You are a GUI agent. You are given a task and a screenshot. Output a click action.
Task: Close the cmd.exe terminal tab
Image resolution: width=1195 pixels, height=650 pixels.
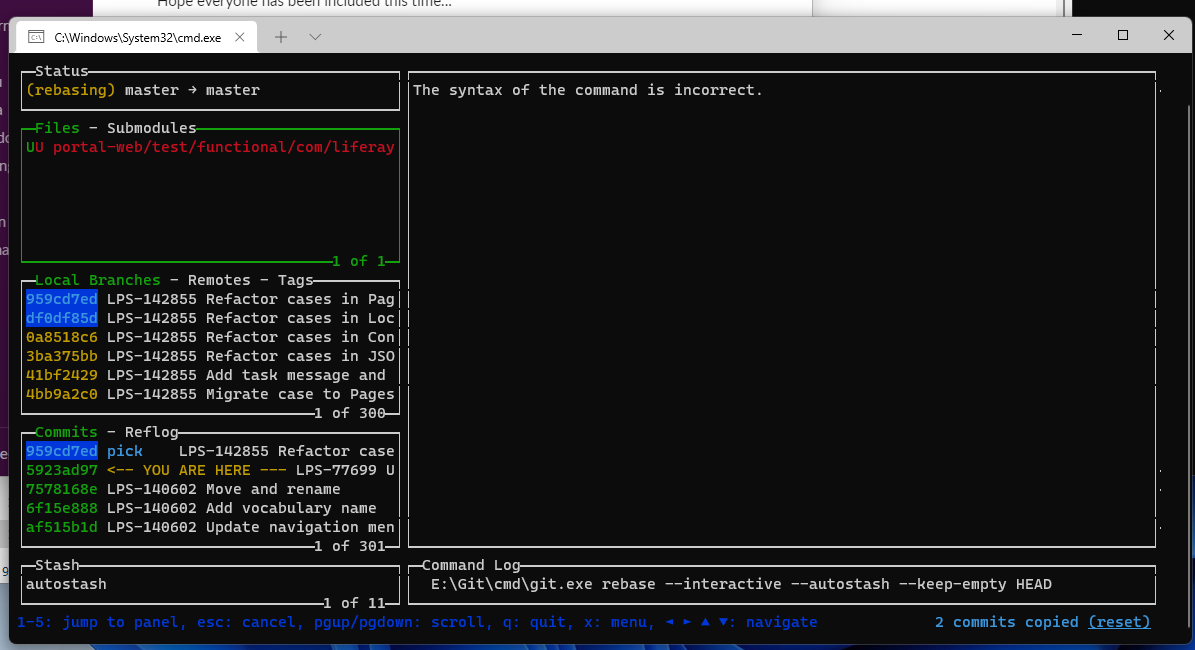[239, 37]
